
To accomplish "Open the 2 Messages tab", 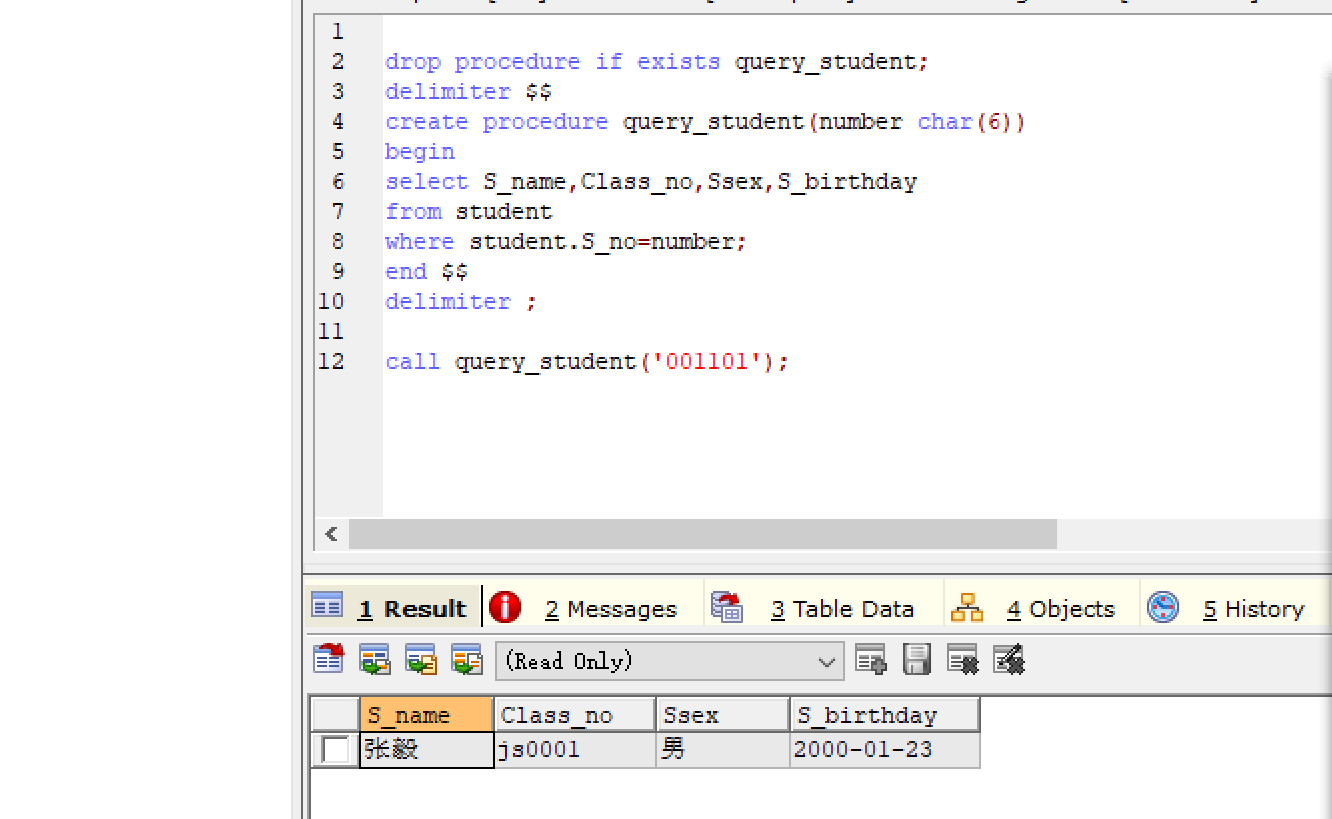I will tap(593, 608).
